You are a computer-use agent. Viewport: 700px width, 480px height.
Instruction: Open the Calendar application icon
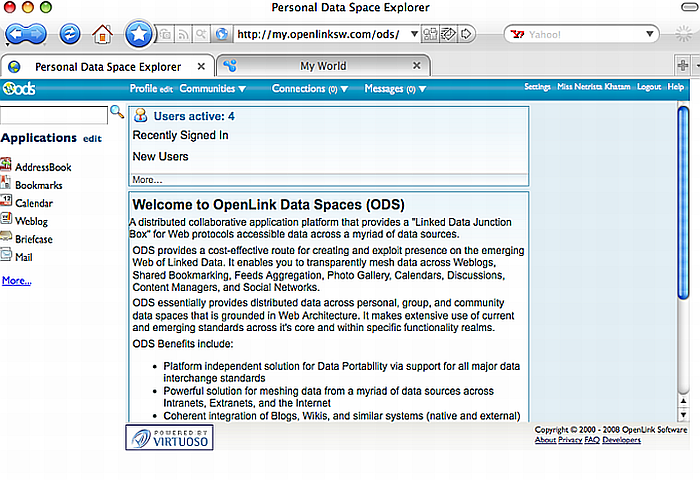(7, 203)
